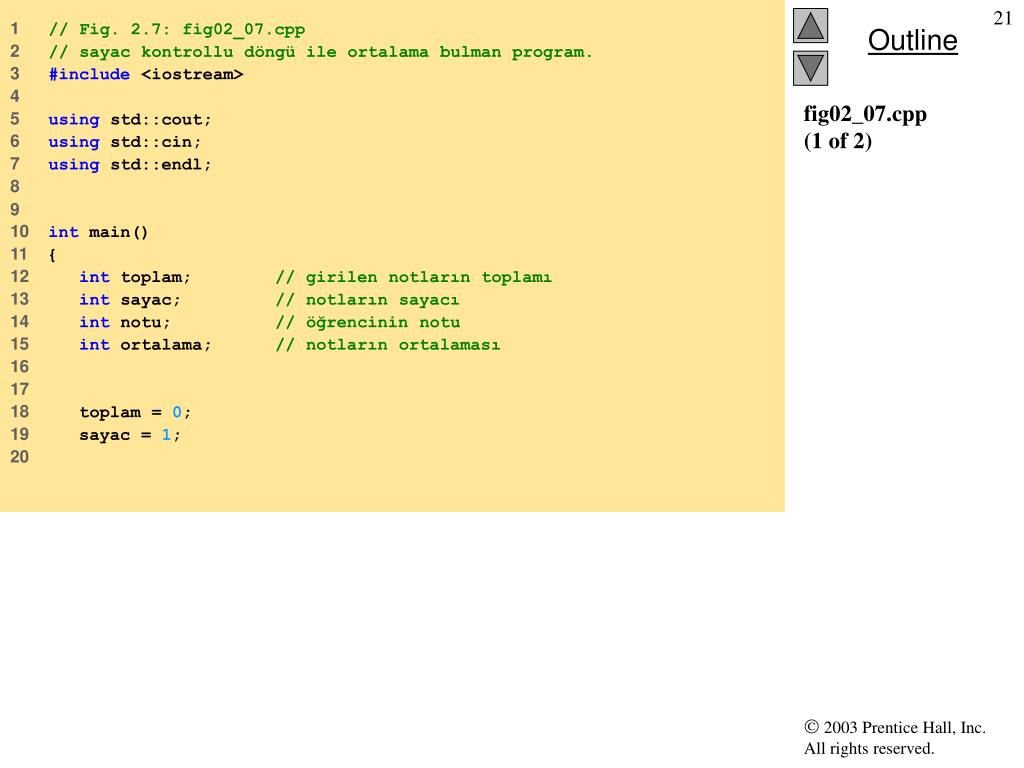Click the 'using std::cout;' line
1024x768 pixels.
click(x=130, y=120)
